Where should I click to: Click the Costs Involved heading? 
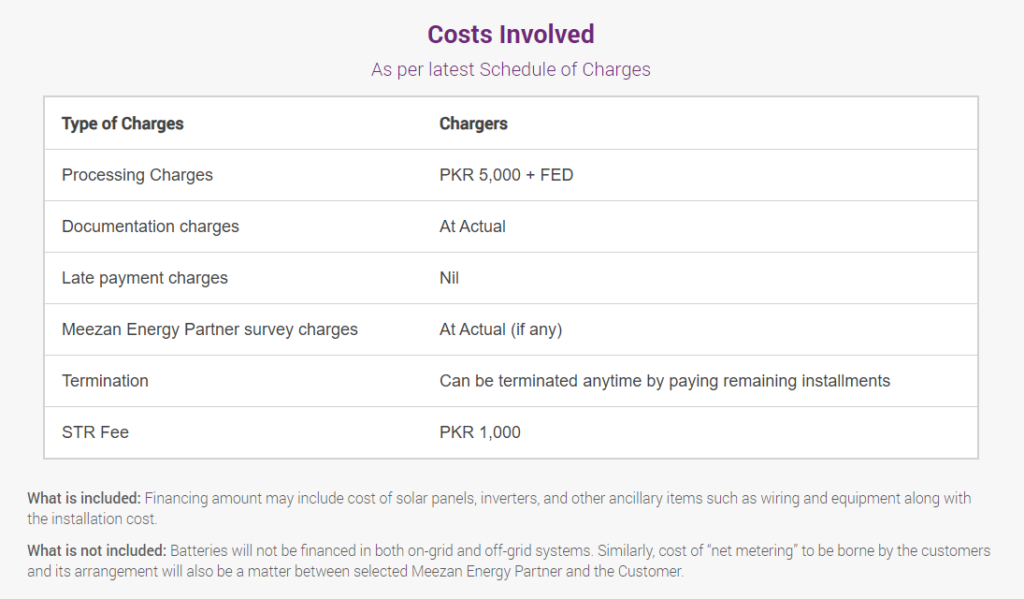click(511, 35)
